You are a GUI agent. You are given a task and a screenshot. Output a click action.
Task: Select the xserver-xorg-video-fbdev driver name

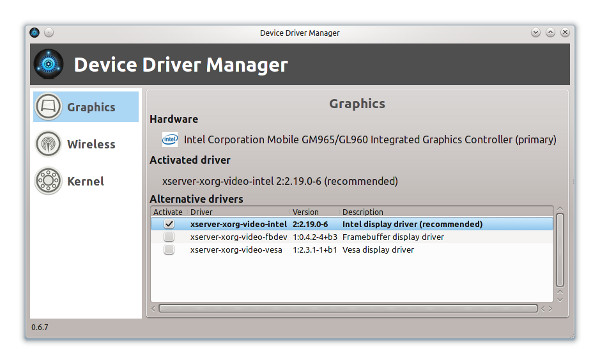(238, 237)
